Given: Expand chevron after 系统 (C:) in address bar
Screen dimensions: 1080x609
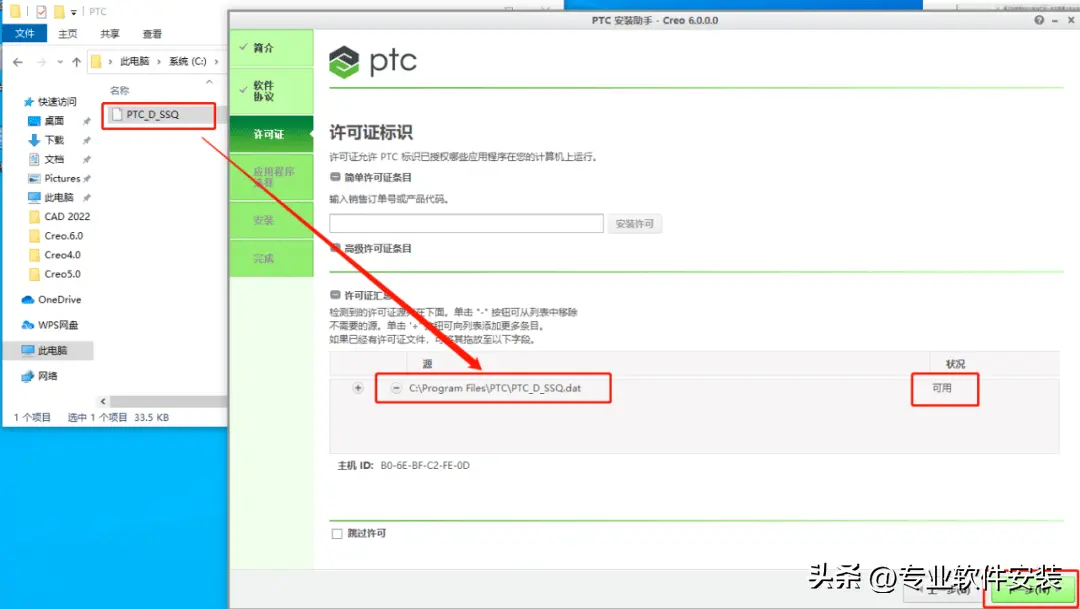Looking at the screenshot, I should [x=217, y=62].
